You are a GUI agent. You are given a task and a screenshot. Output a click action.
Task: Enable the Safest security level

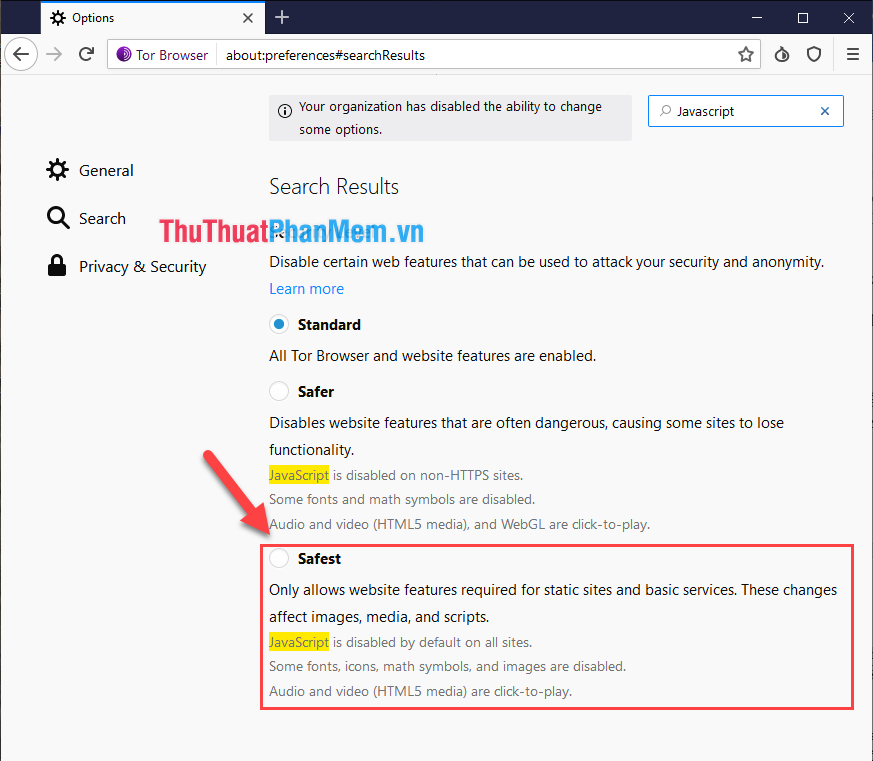coord(279,558)
